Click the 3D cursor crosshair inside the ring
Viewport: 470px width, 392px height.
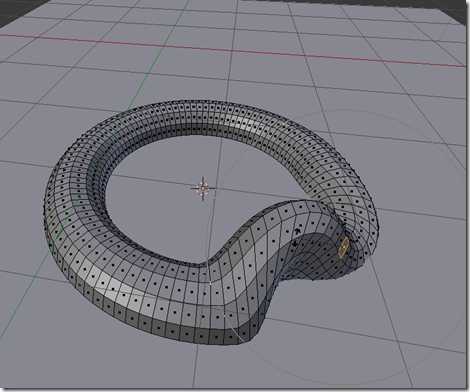[203, 188]
